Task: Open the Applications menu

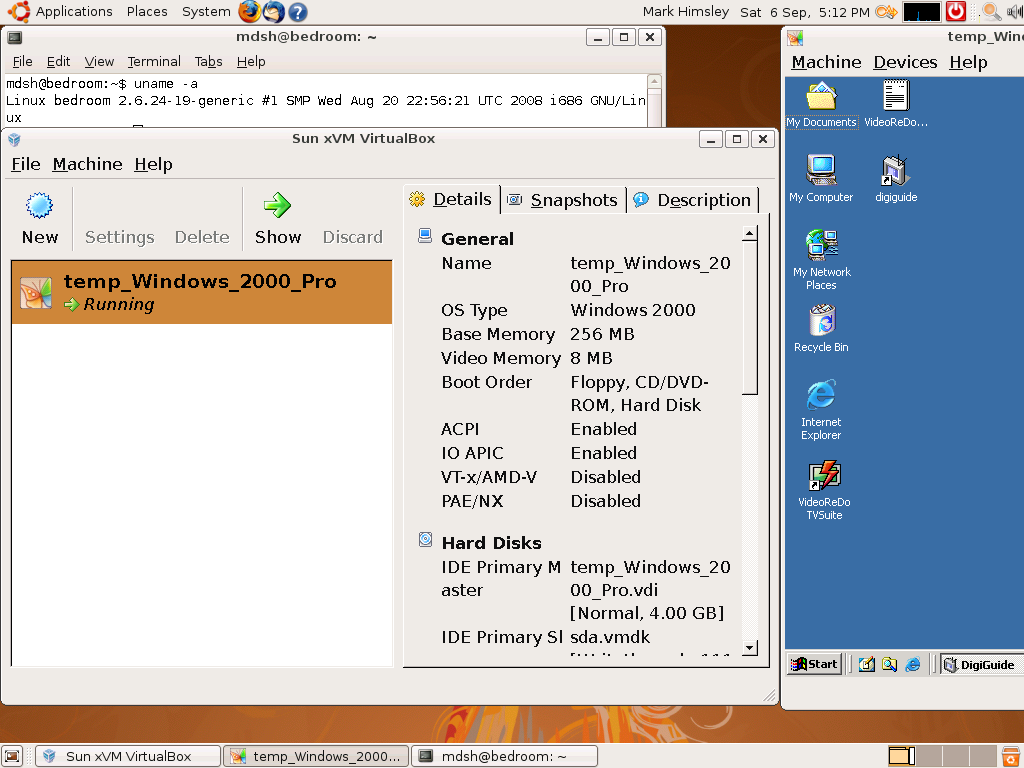Action: [73, 12]
